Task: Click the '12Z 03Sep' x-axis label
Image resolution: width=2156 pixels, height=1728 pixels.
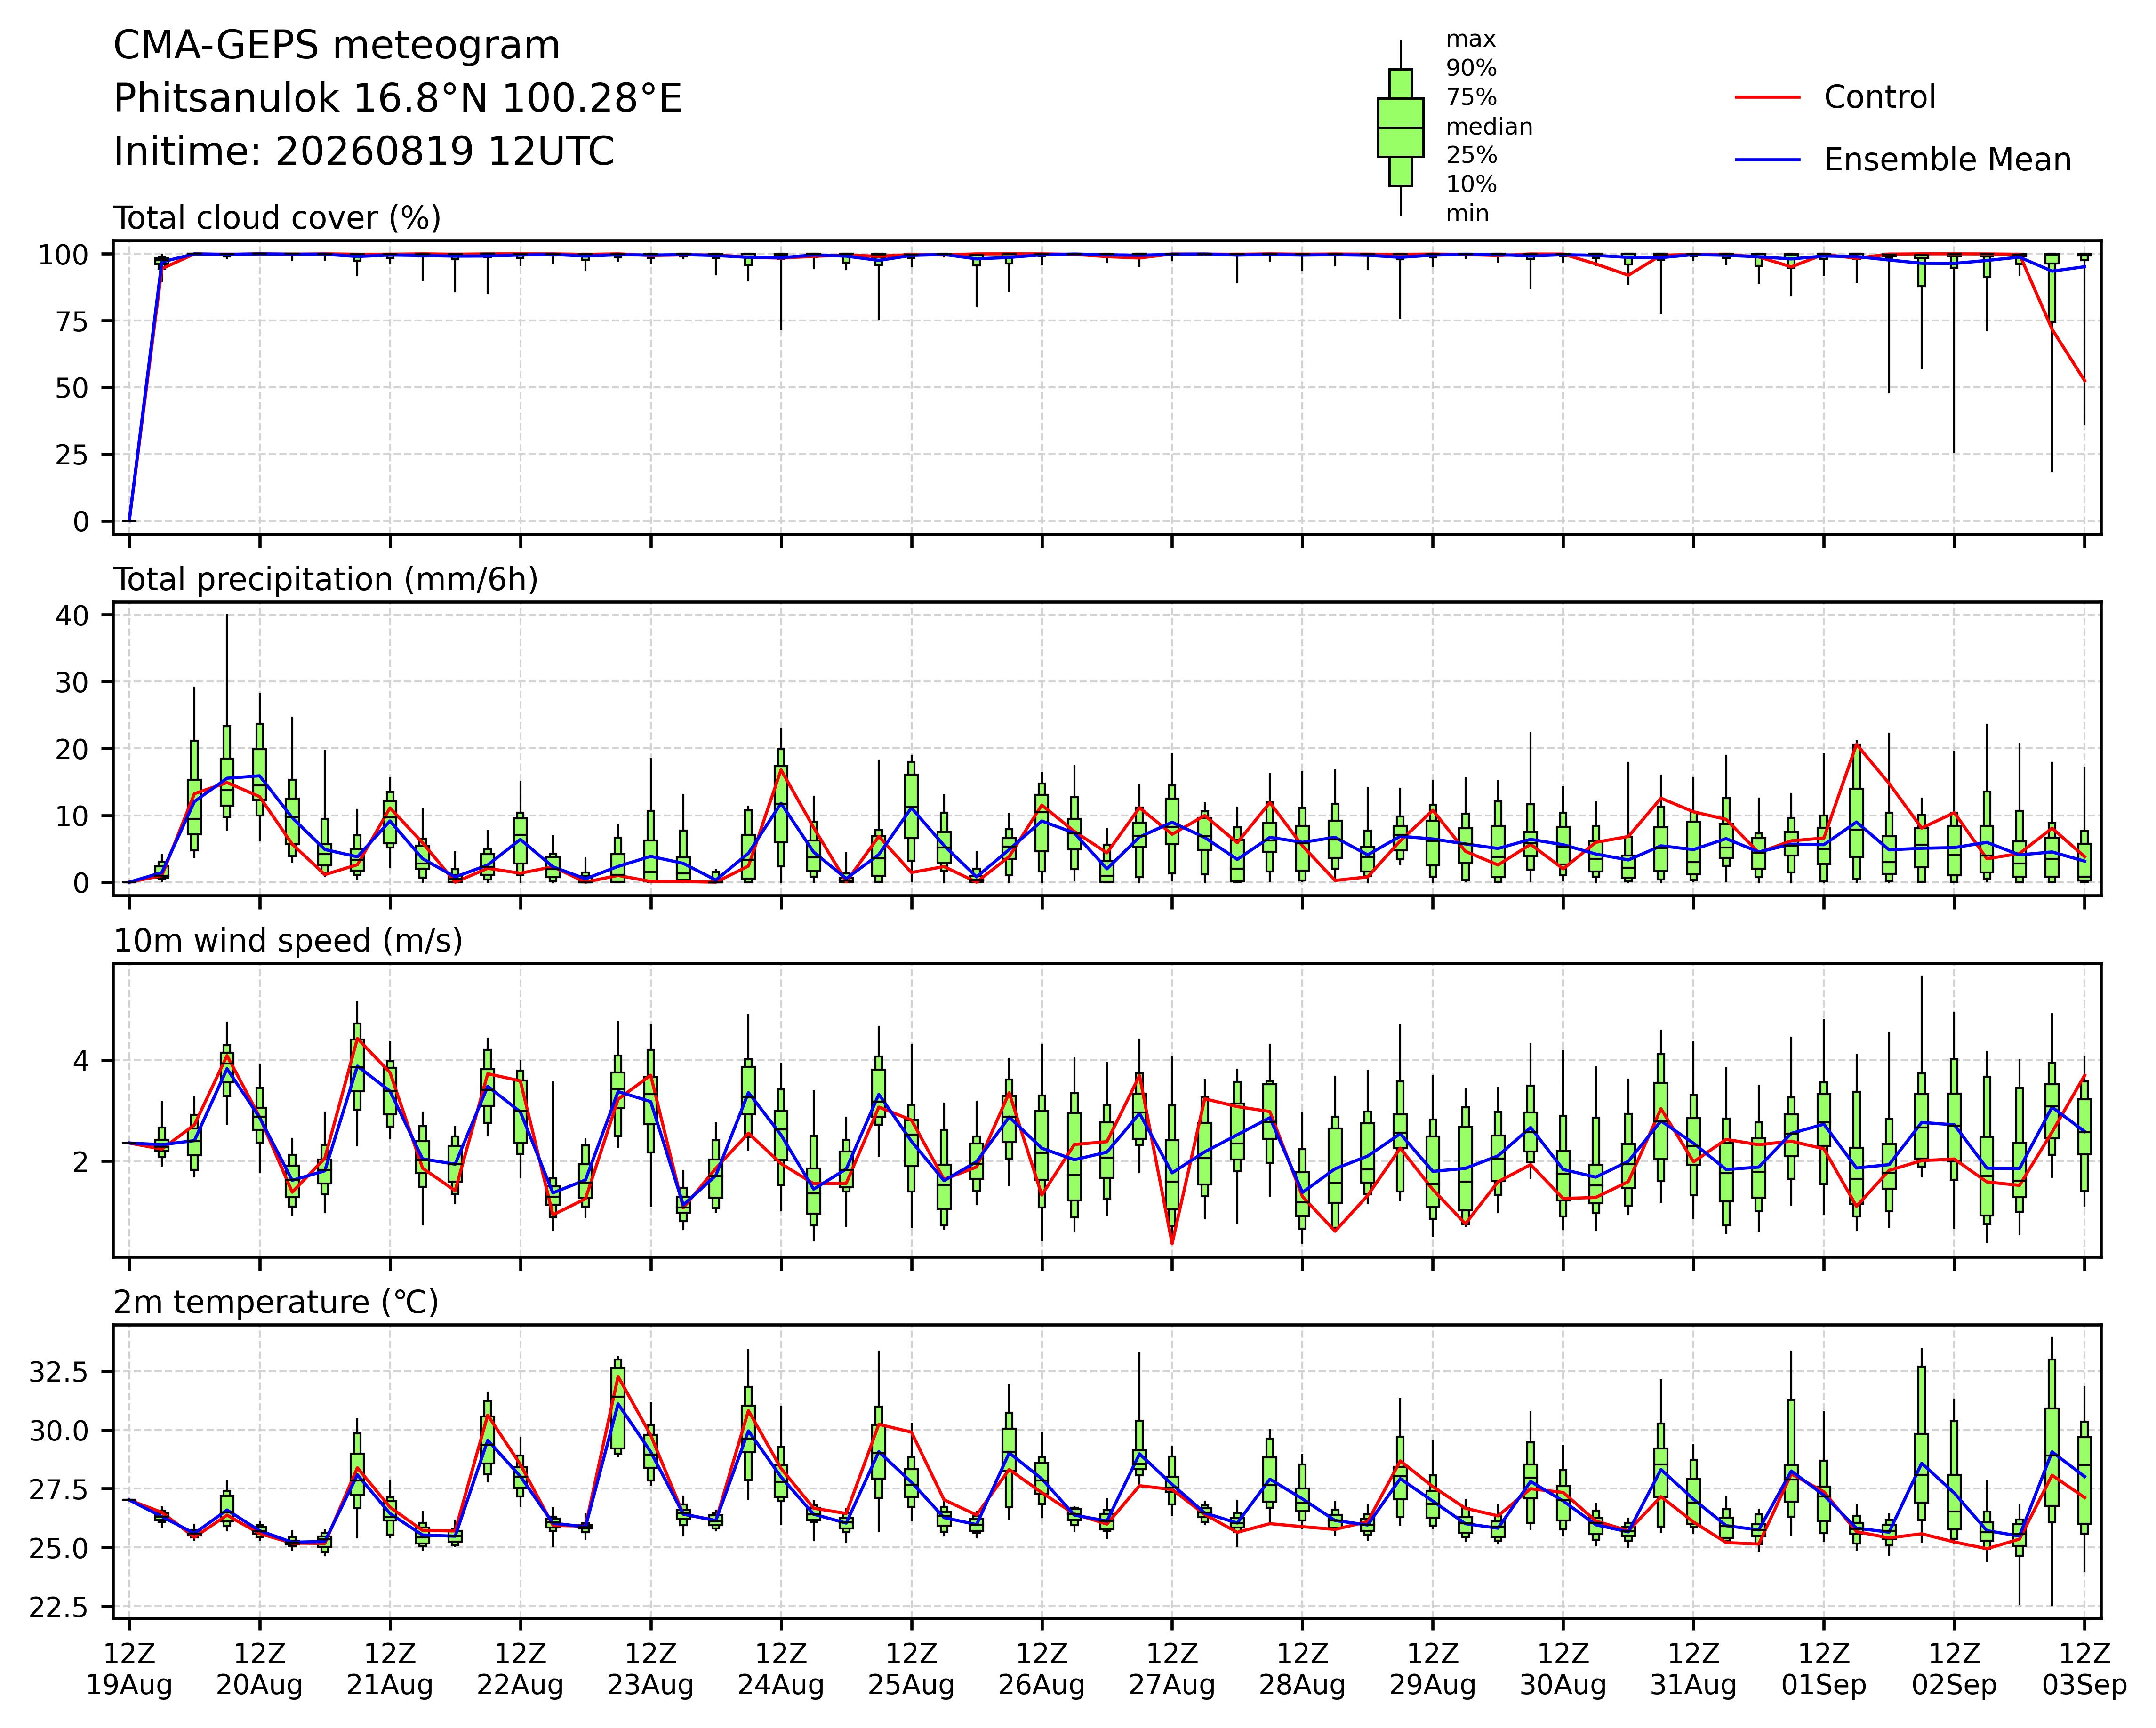Action: (2084, 1669)
